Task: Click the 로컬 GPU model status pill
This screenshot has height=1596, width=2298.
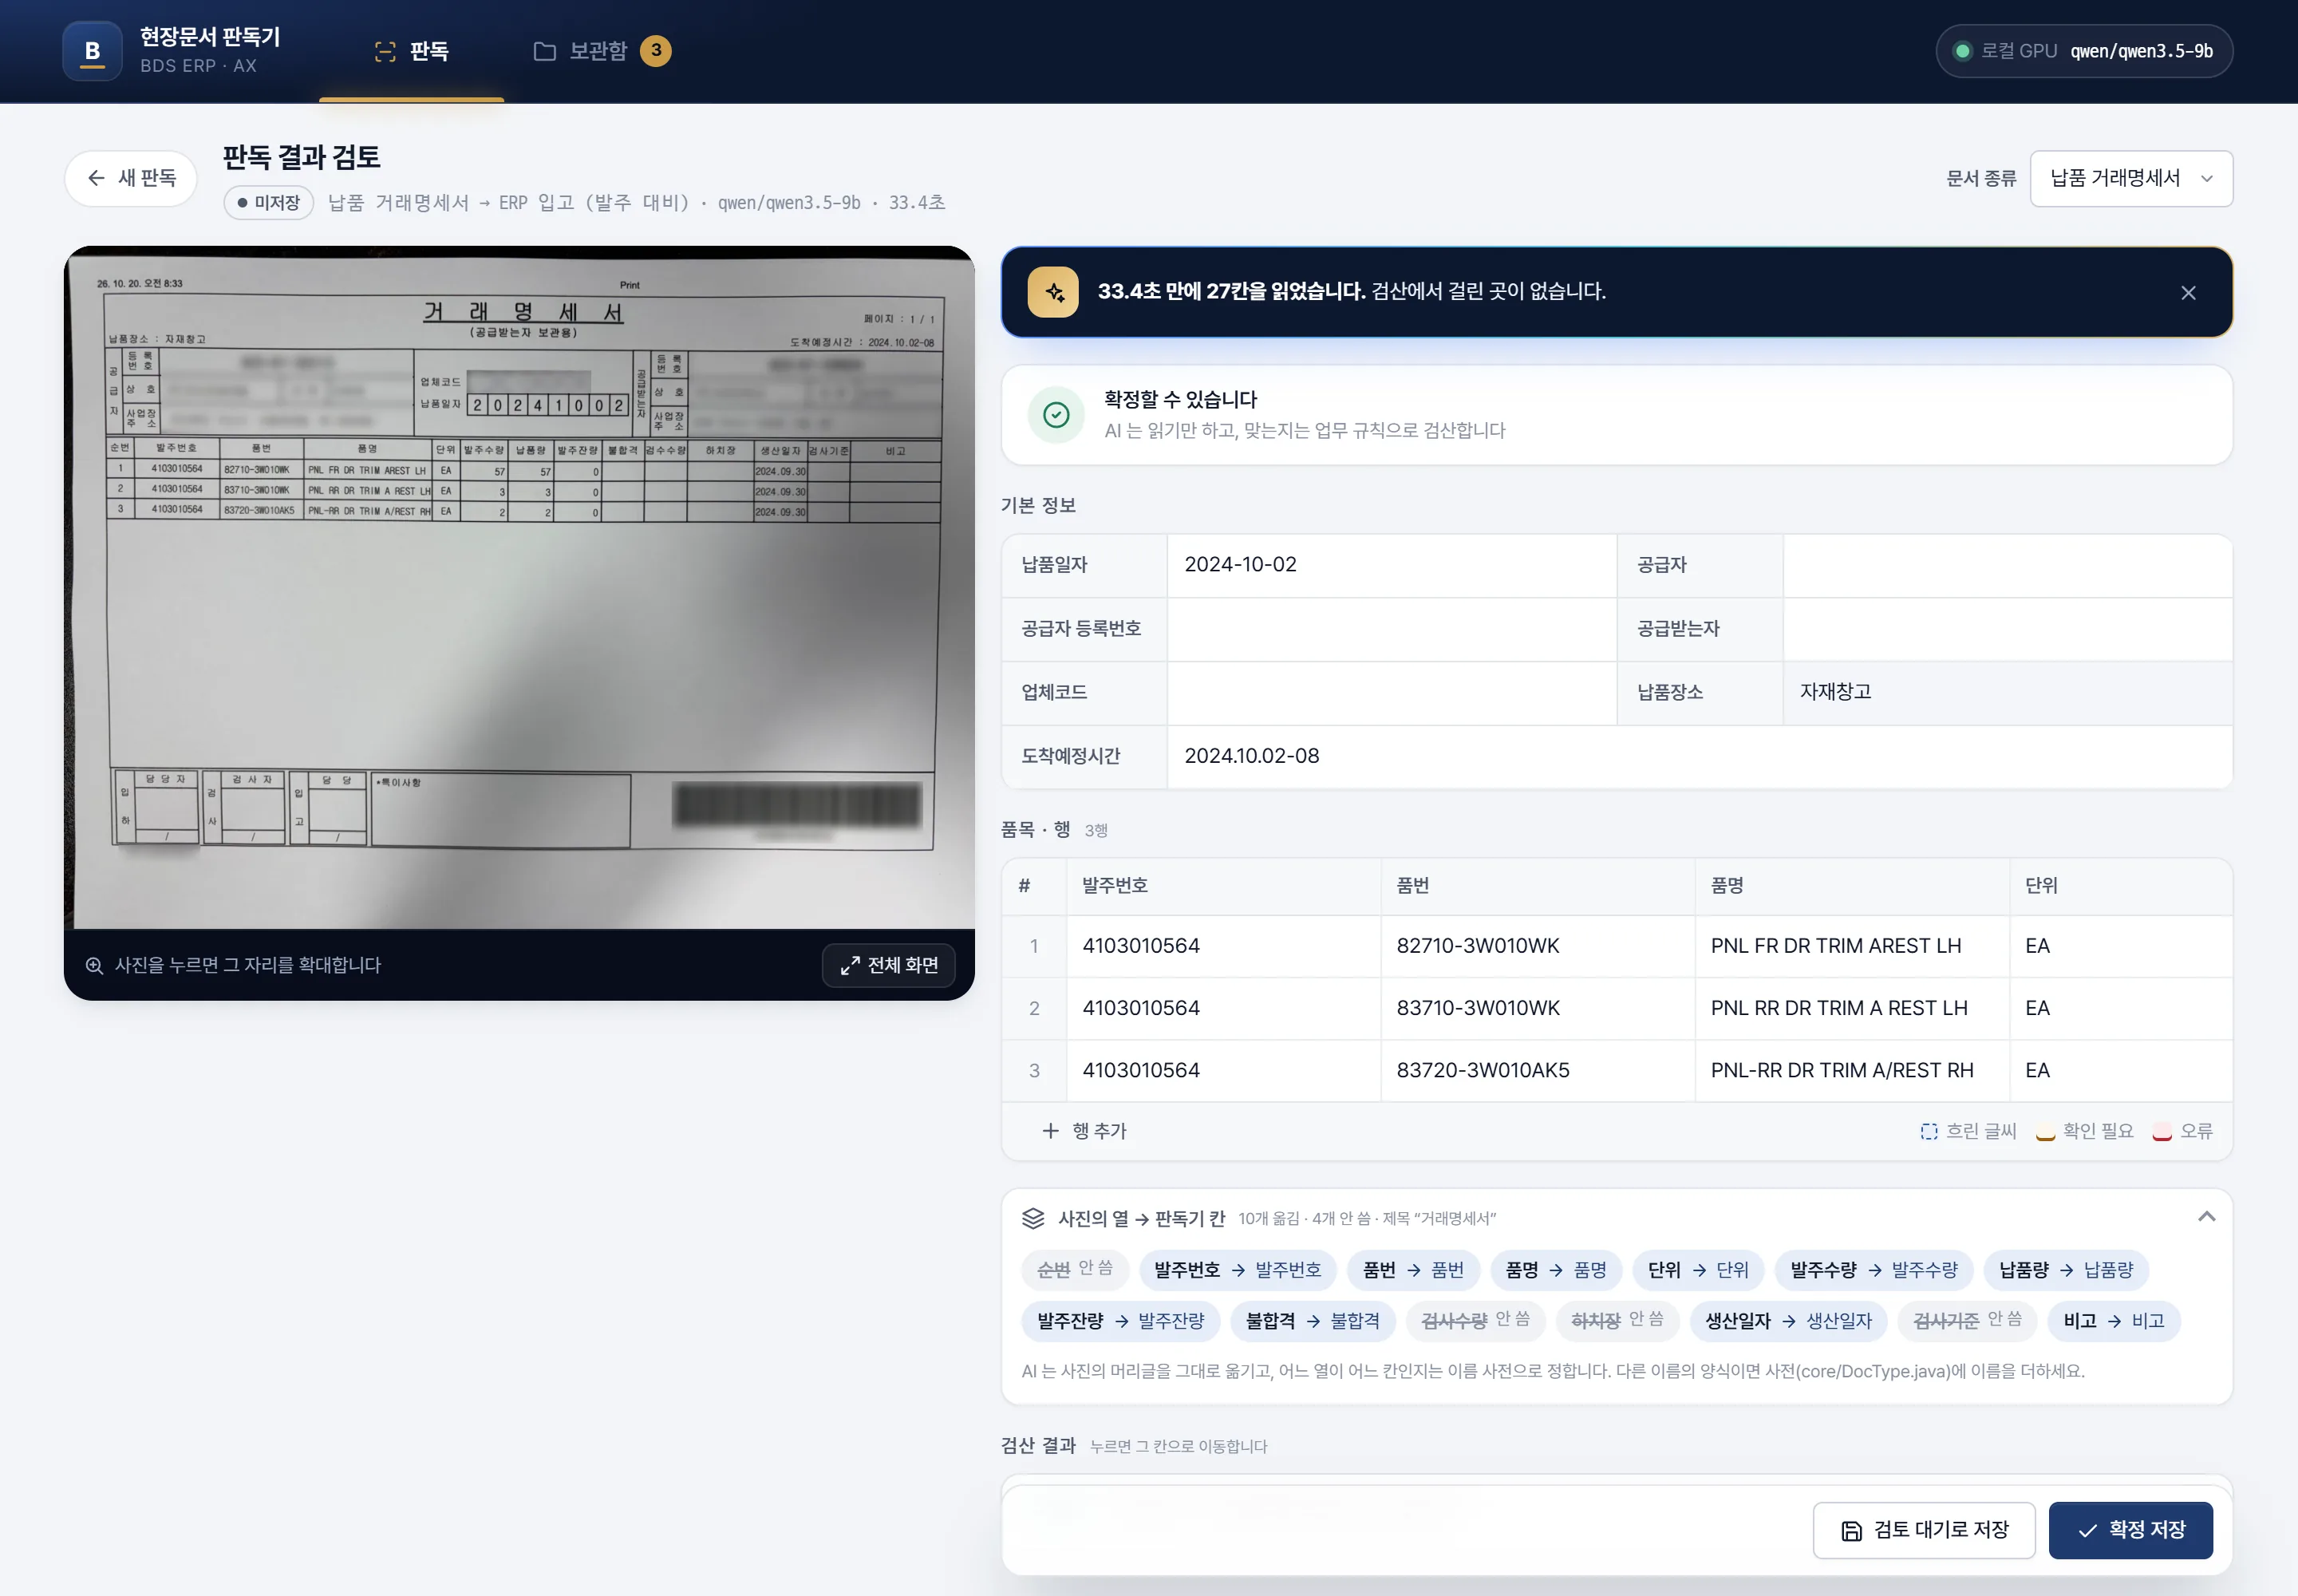Action: pos(2084,51)
